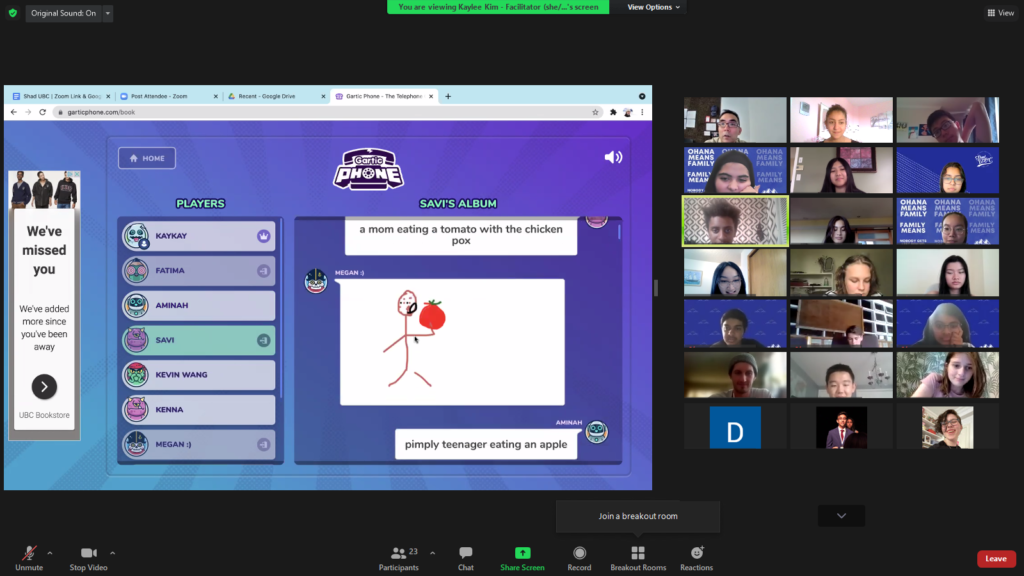Click Join a breakout room
1024x576 pixels.
[x=638, y=516]
